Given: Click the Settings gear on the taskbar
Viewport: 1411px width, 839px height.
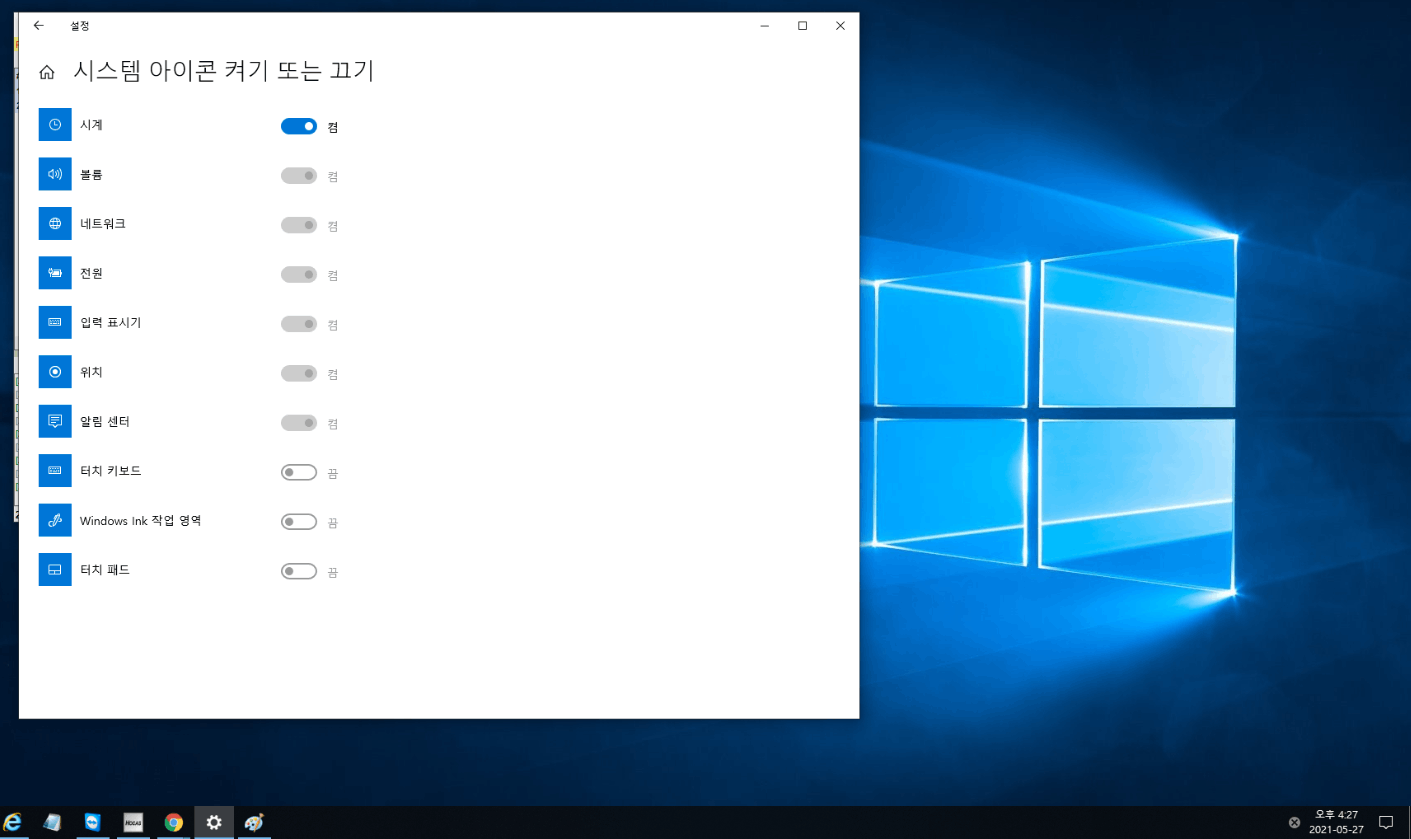Looking at the screenshot, I should pyautogui.click(x=214, y=822).
